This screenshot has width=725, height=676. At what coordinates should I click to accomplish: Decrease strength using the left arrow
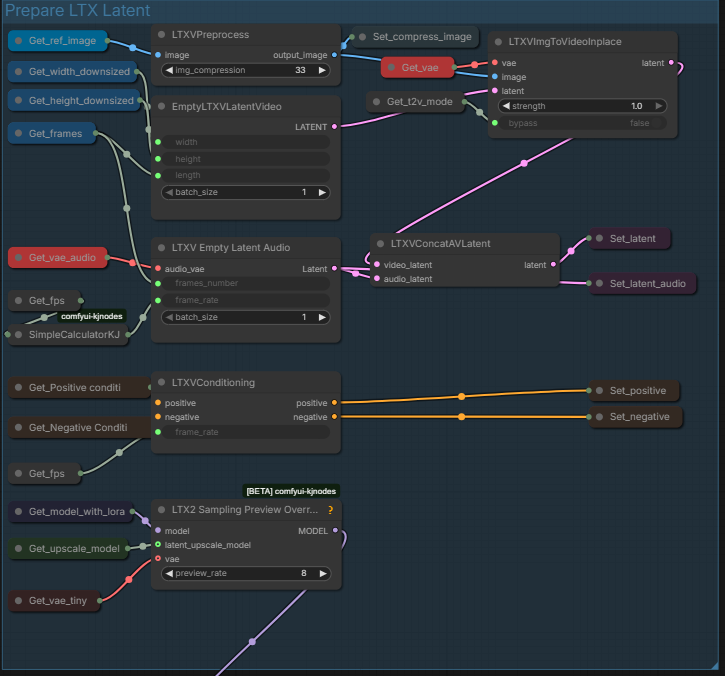click(506, 106)
